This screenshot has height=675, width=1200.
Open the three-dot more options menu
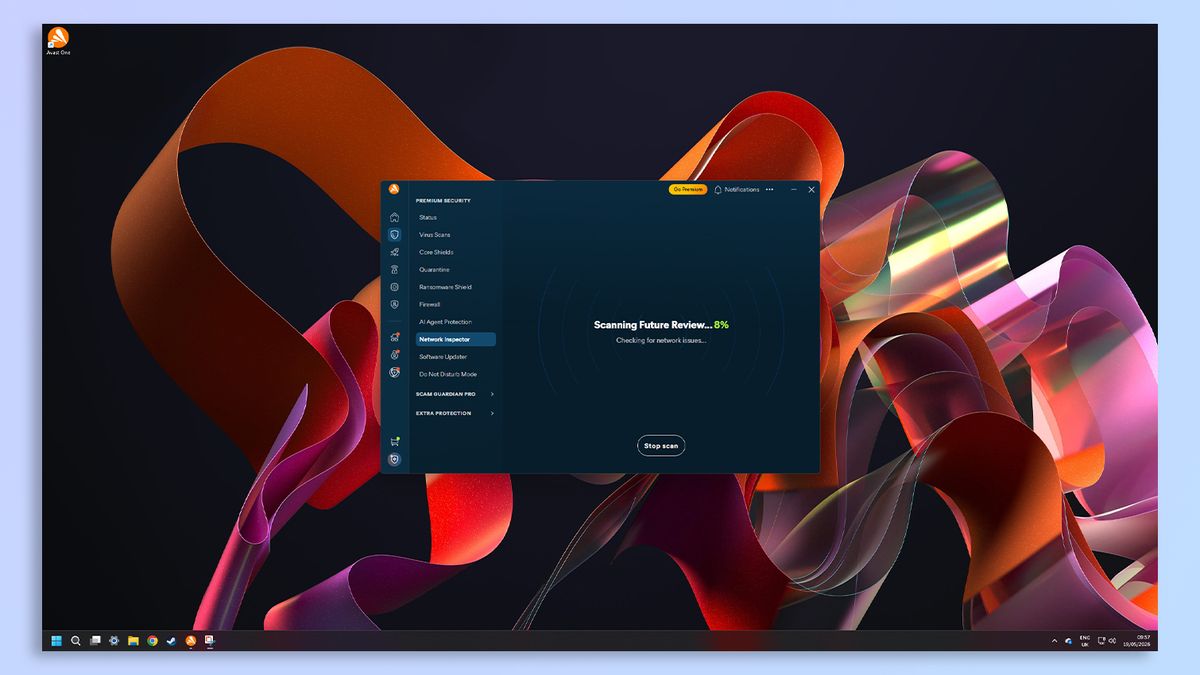click(769, 189)
